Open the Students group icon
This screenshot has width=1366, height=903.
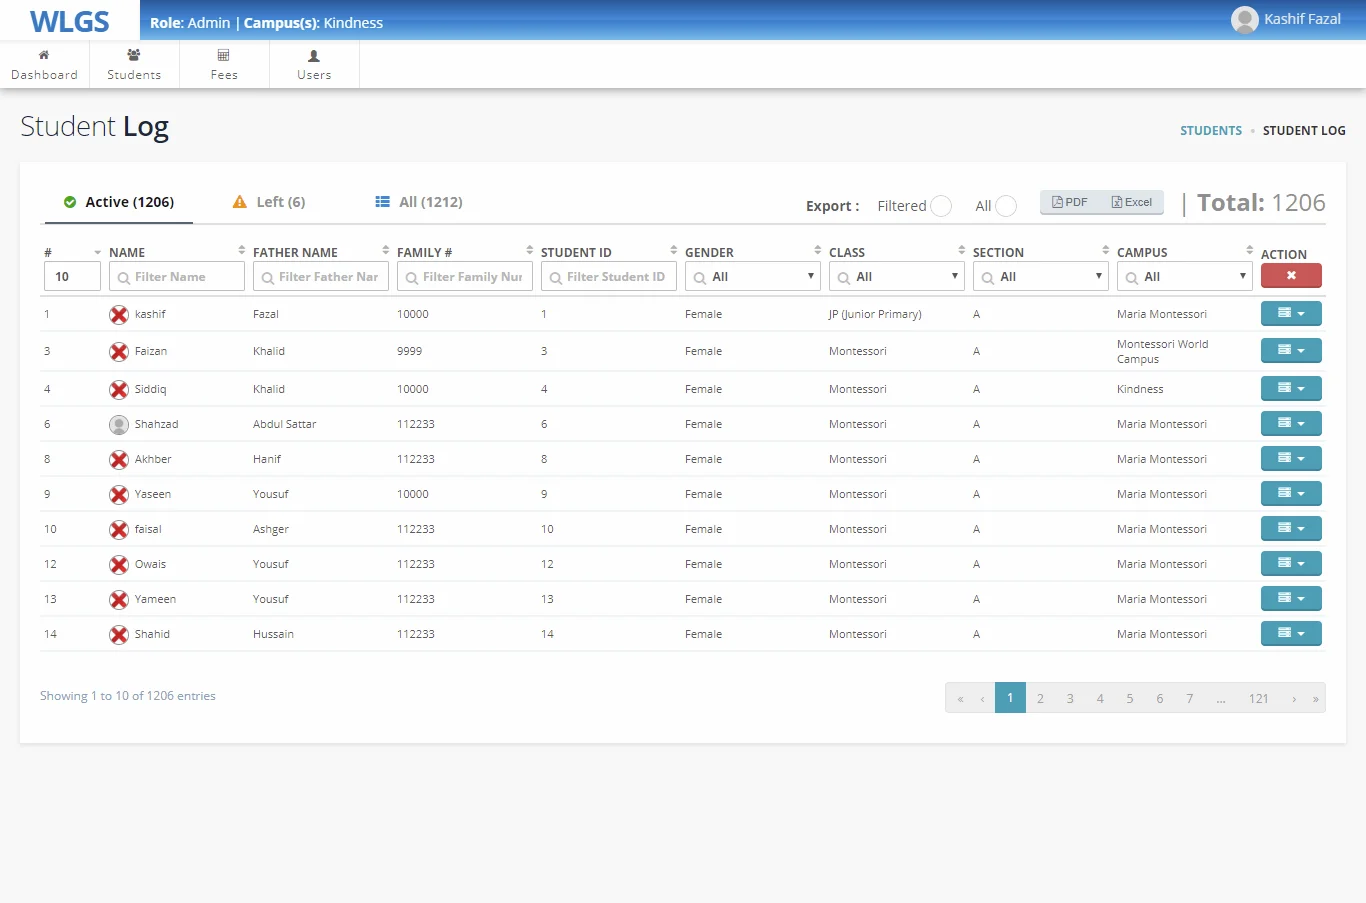tap(134, 55)
